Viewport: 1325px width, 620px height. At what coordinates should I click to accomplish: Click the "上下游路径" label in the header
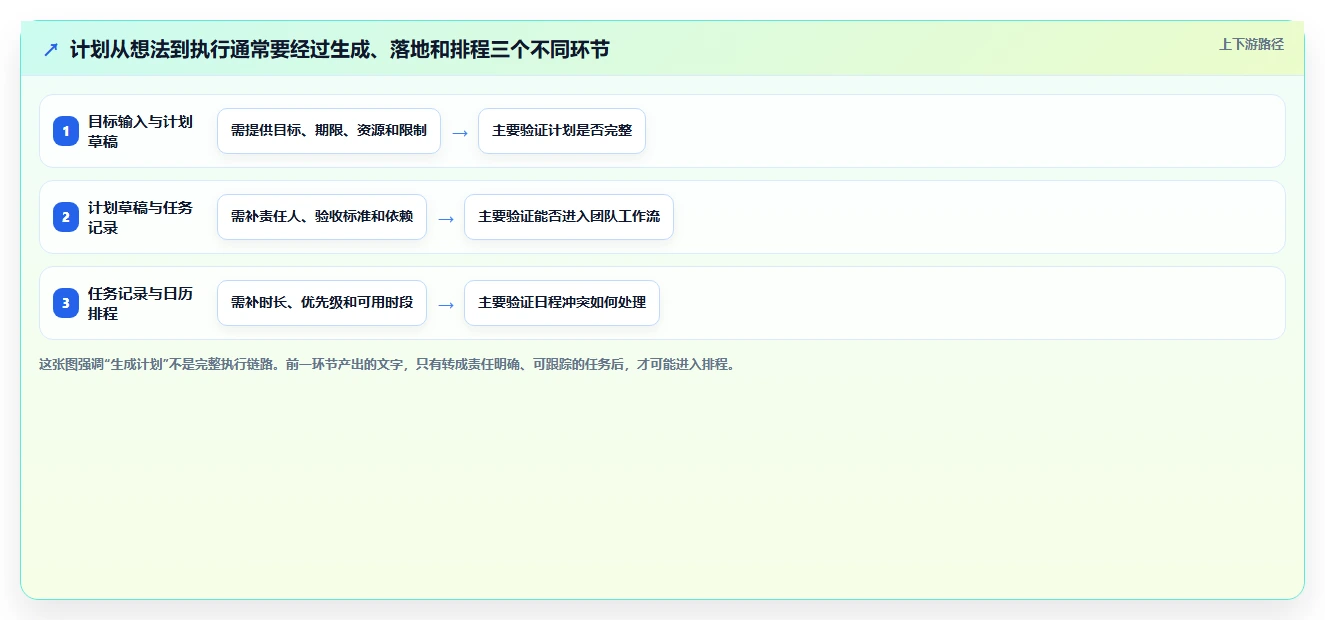pos(1251,45)
